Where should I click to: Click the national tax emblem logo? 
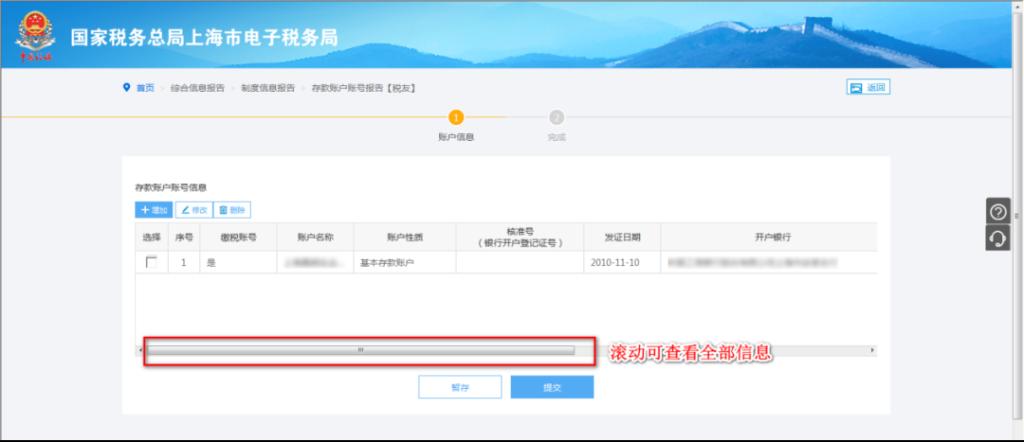coord(36,37)
